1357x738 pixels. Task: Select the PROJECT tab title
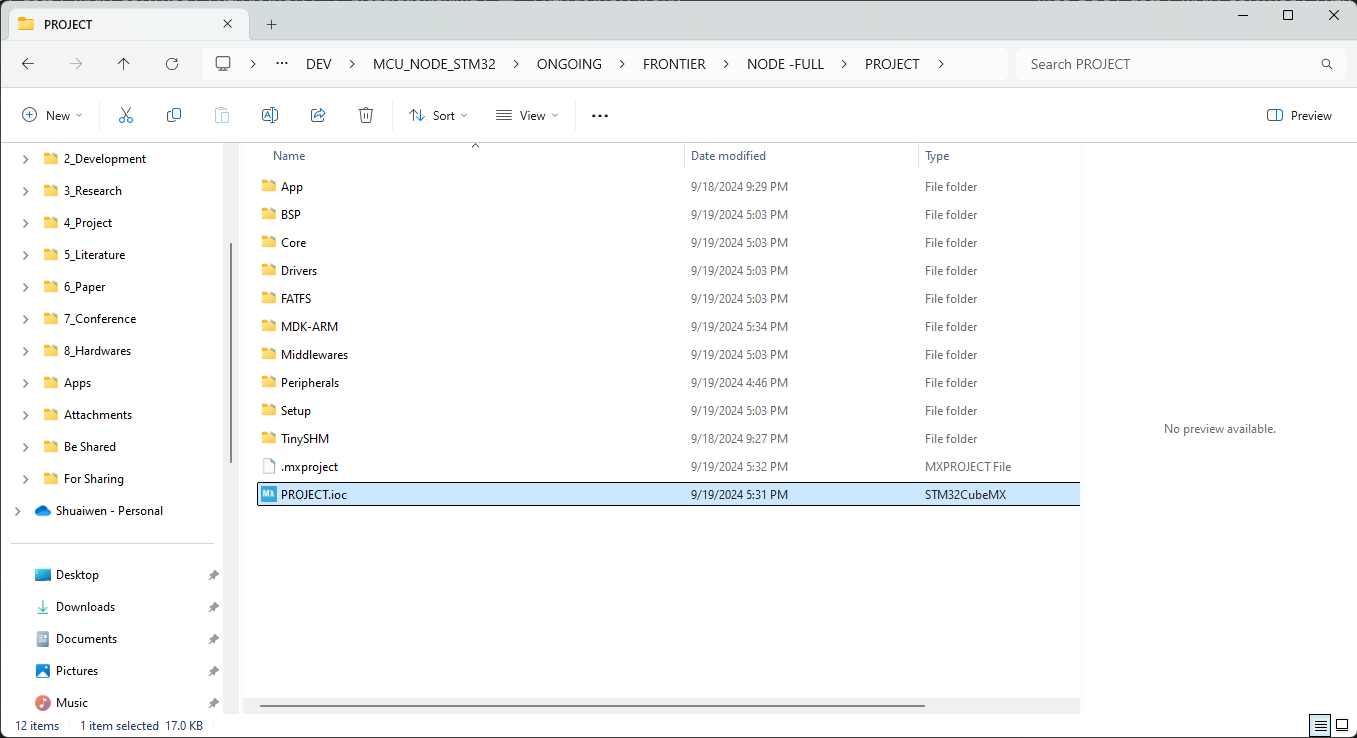(x=68, y=25)
